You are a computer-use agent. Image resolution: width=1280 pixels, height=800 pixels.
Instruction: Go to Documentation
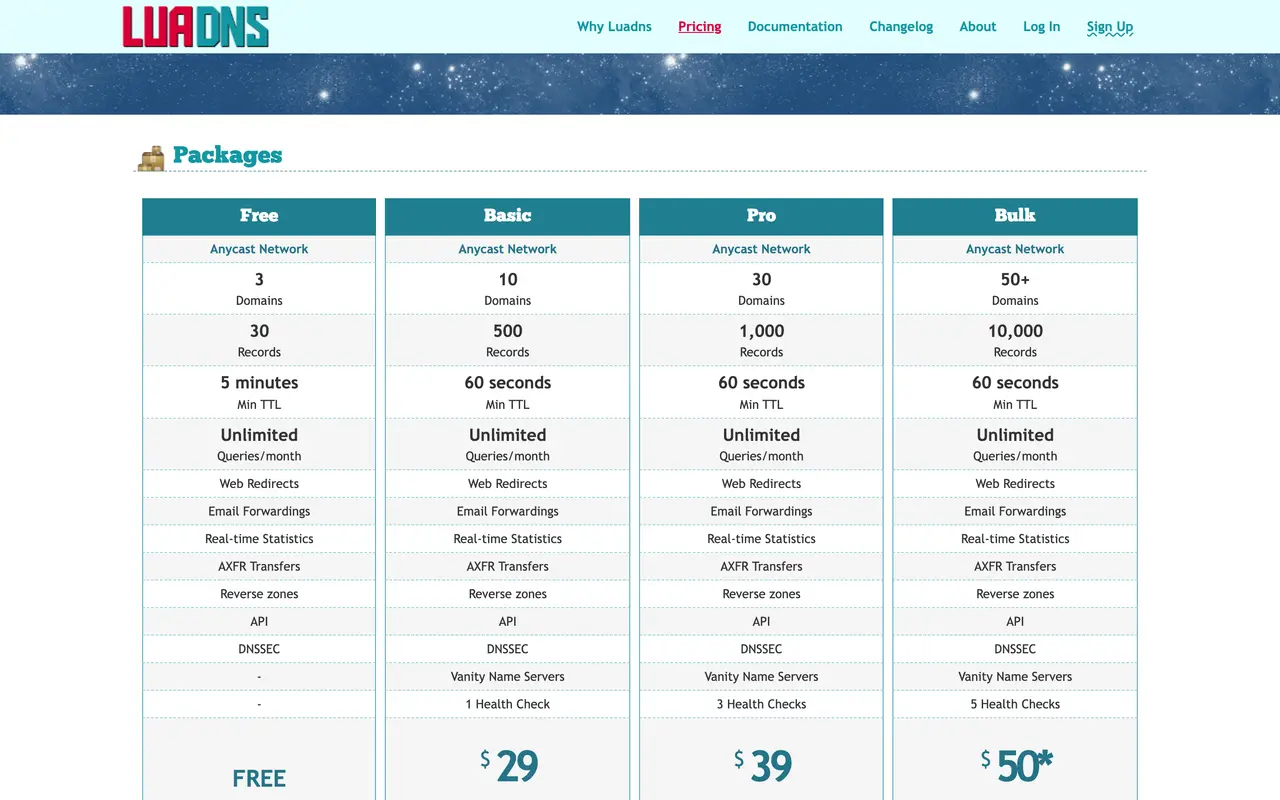[x=795, y=27]
